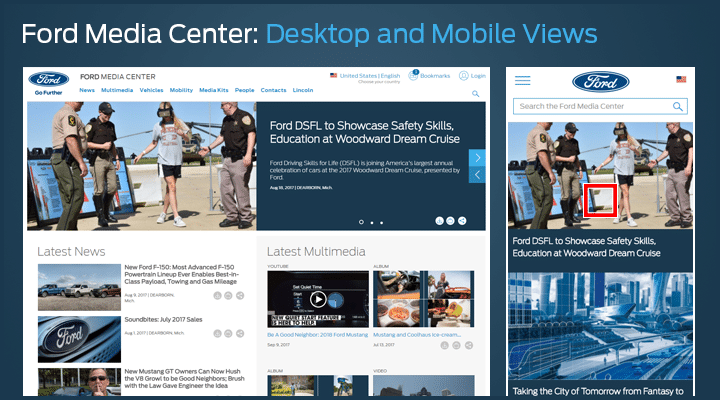Screen dimensions: 720x400
Task: Open the Mustang and Coolhaus Ice-cream link
Action: coord(417,335)
